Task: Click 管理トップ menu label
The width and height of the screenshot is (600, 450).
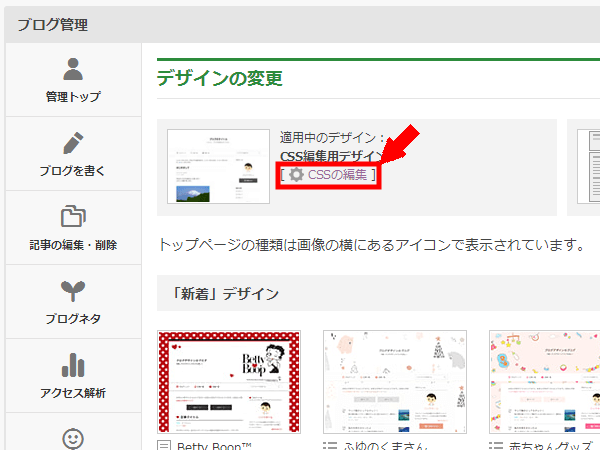Action: pos(73,96)
